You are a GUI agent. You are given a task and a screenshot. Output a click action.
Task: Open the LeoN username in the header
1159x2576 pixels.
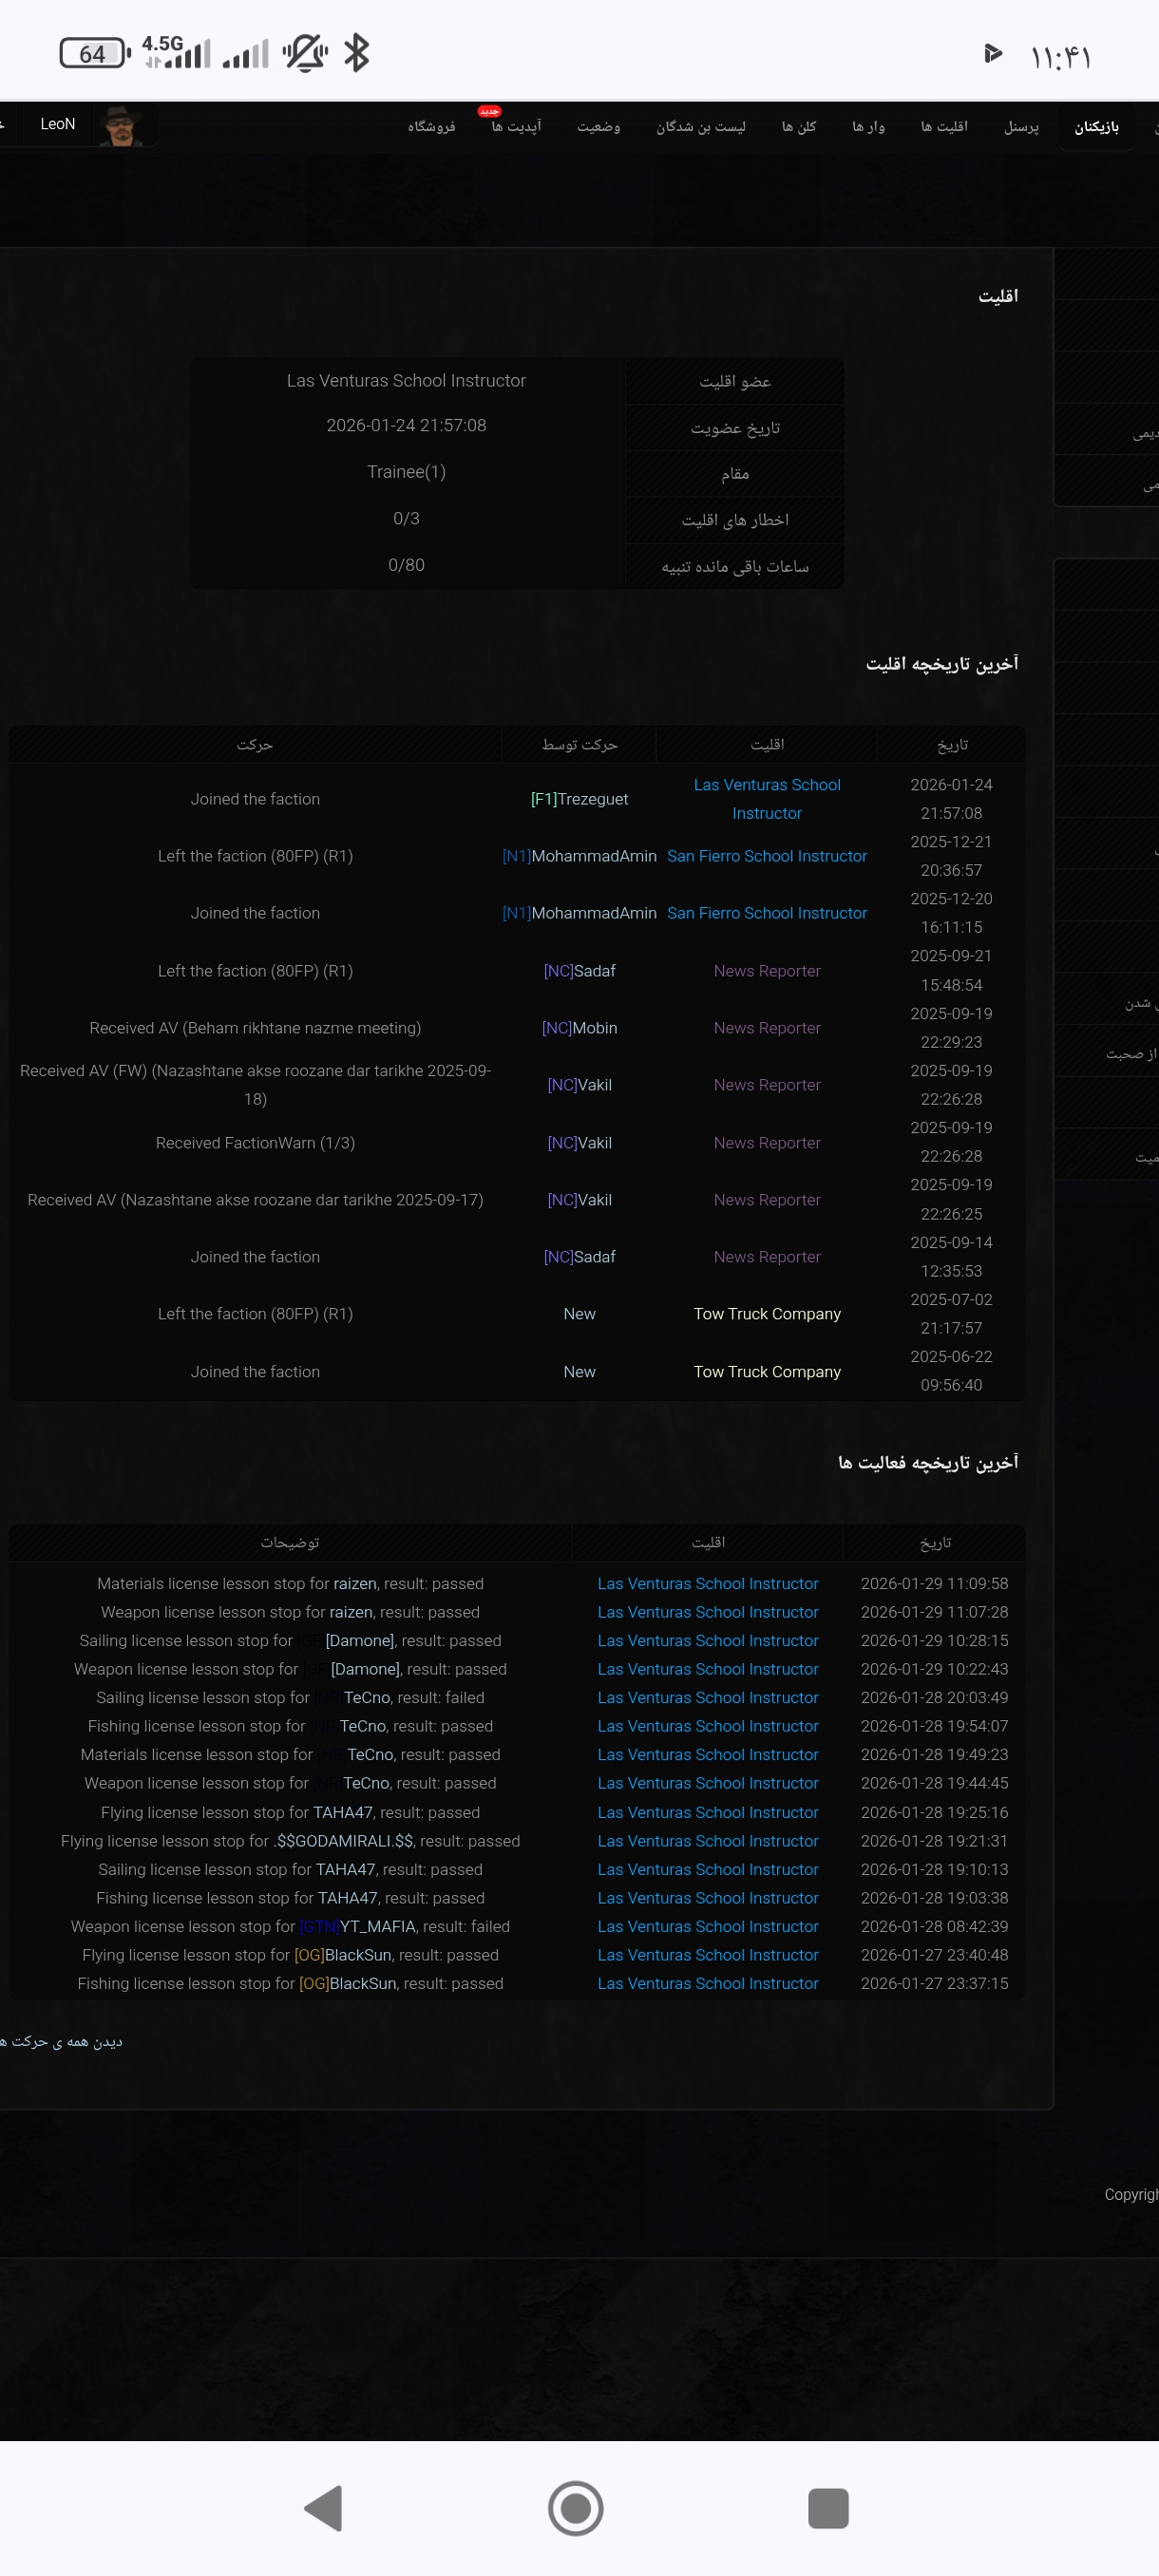(57, 124)
